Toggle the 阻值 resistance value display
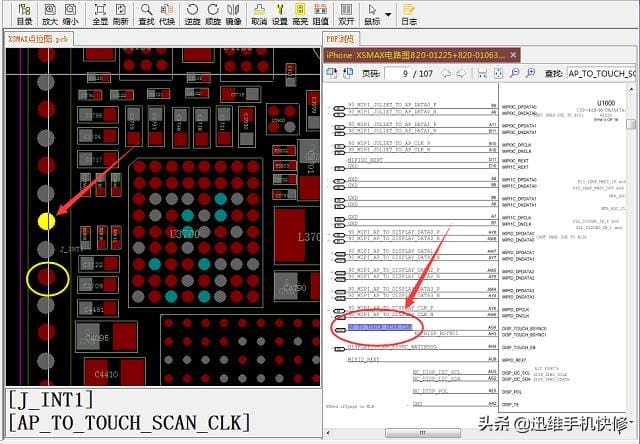 point(321,14)
